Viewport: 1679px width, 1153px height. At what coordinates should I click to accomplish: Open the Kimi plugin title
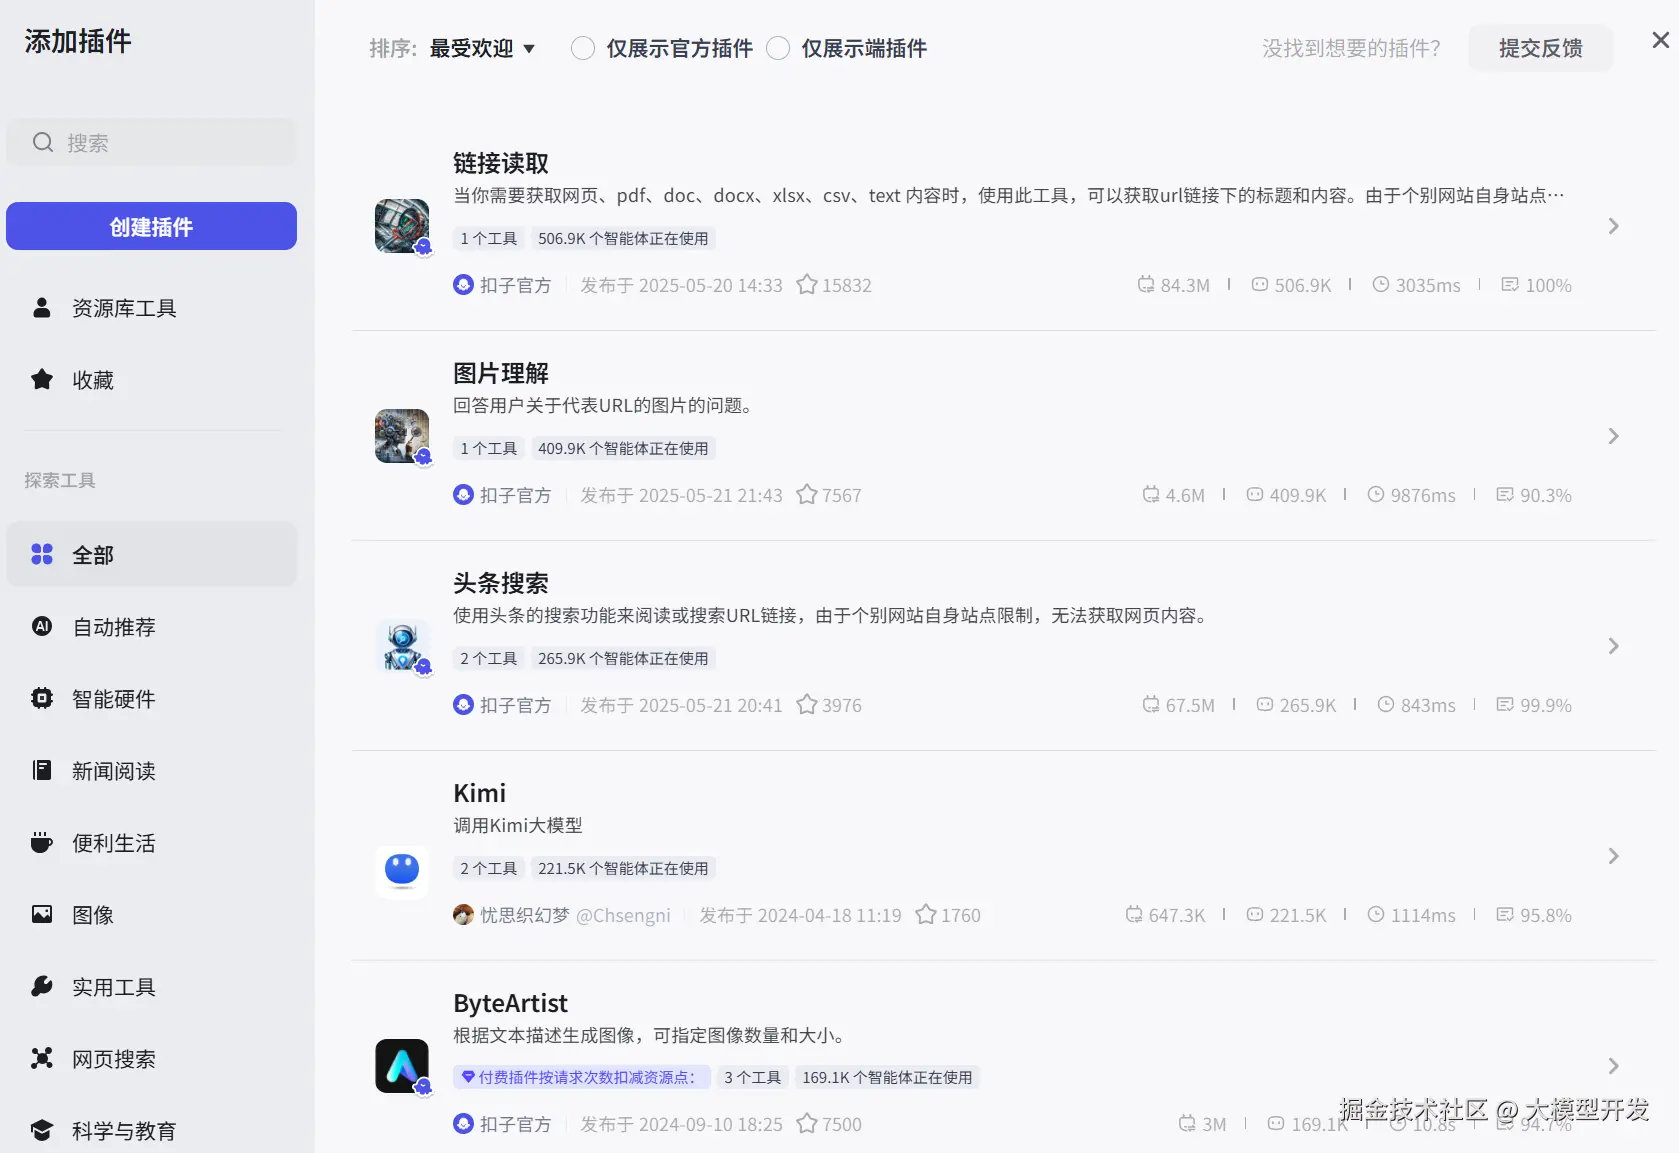click(x=480, y=793)
